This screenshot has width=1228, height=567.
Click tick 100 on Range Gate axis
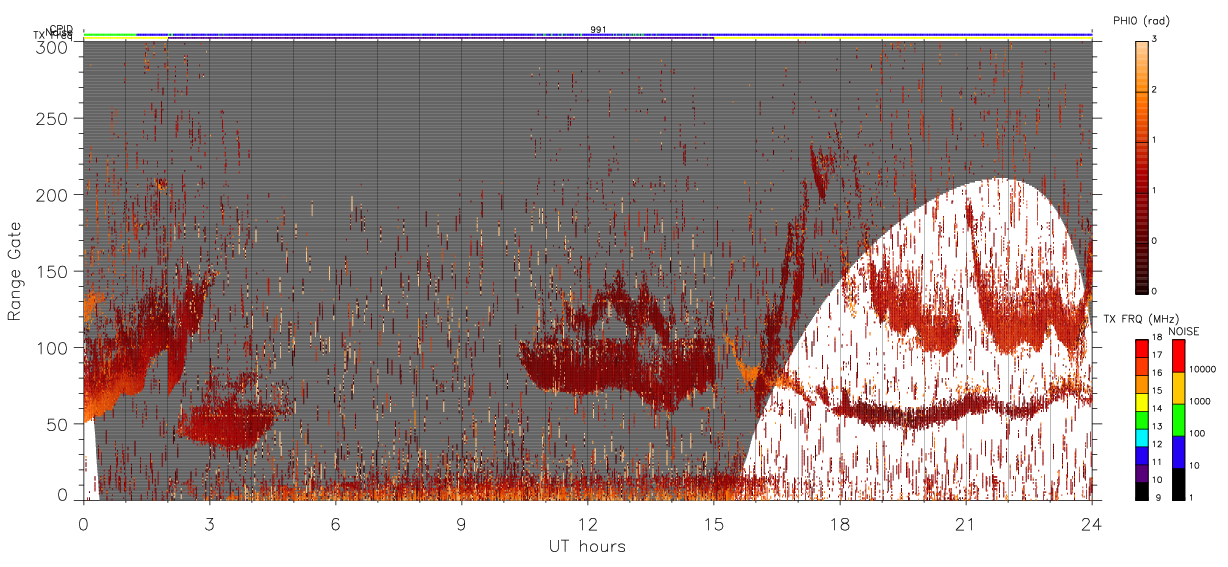[52, 348]
